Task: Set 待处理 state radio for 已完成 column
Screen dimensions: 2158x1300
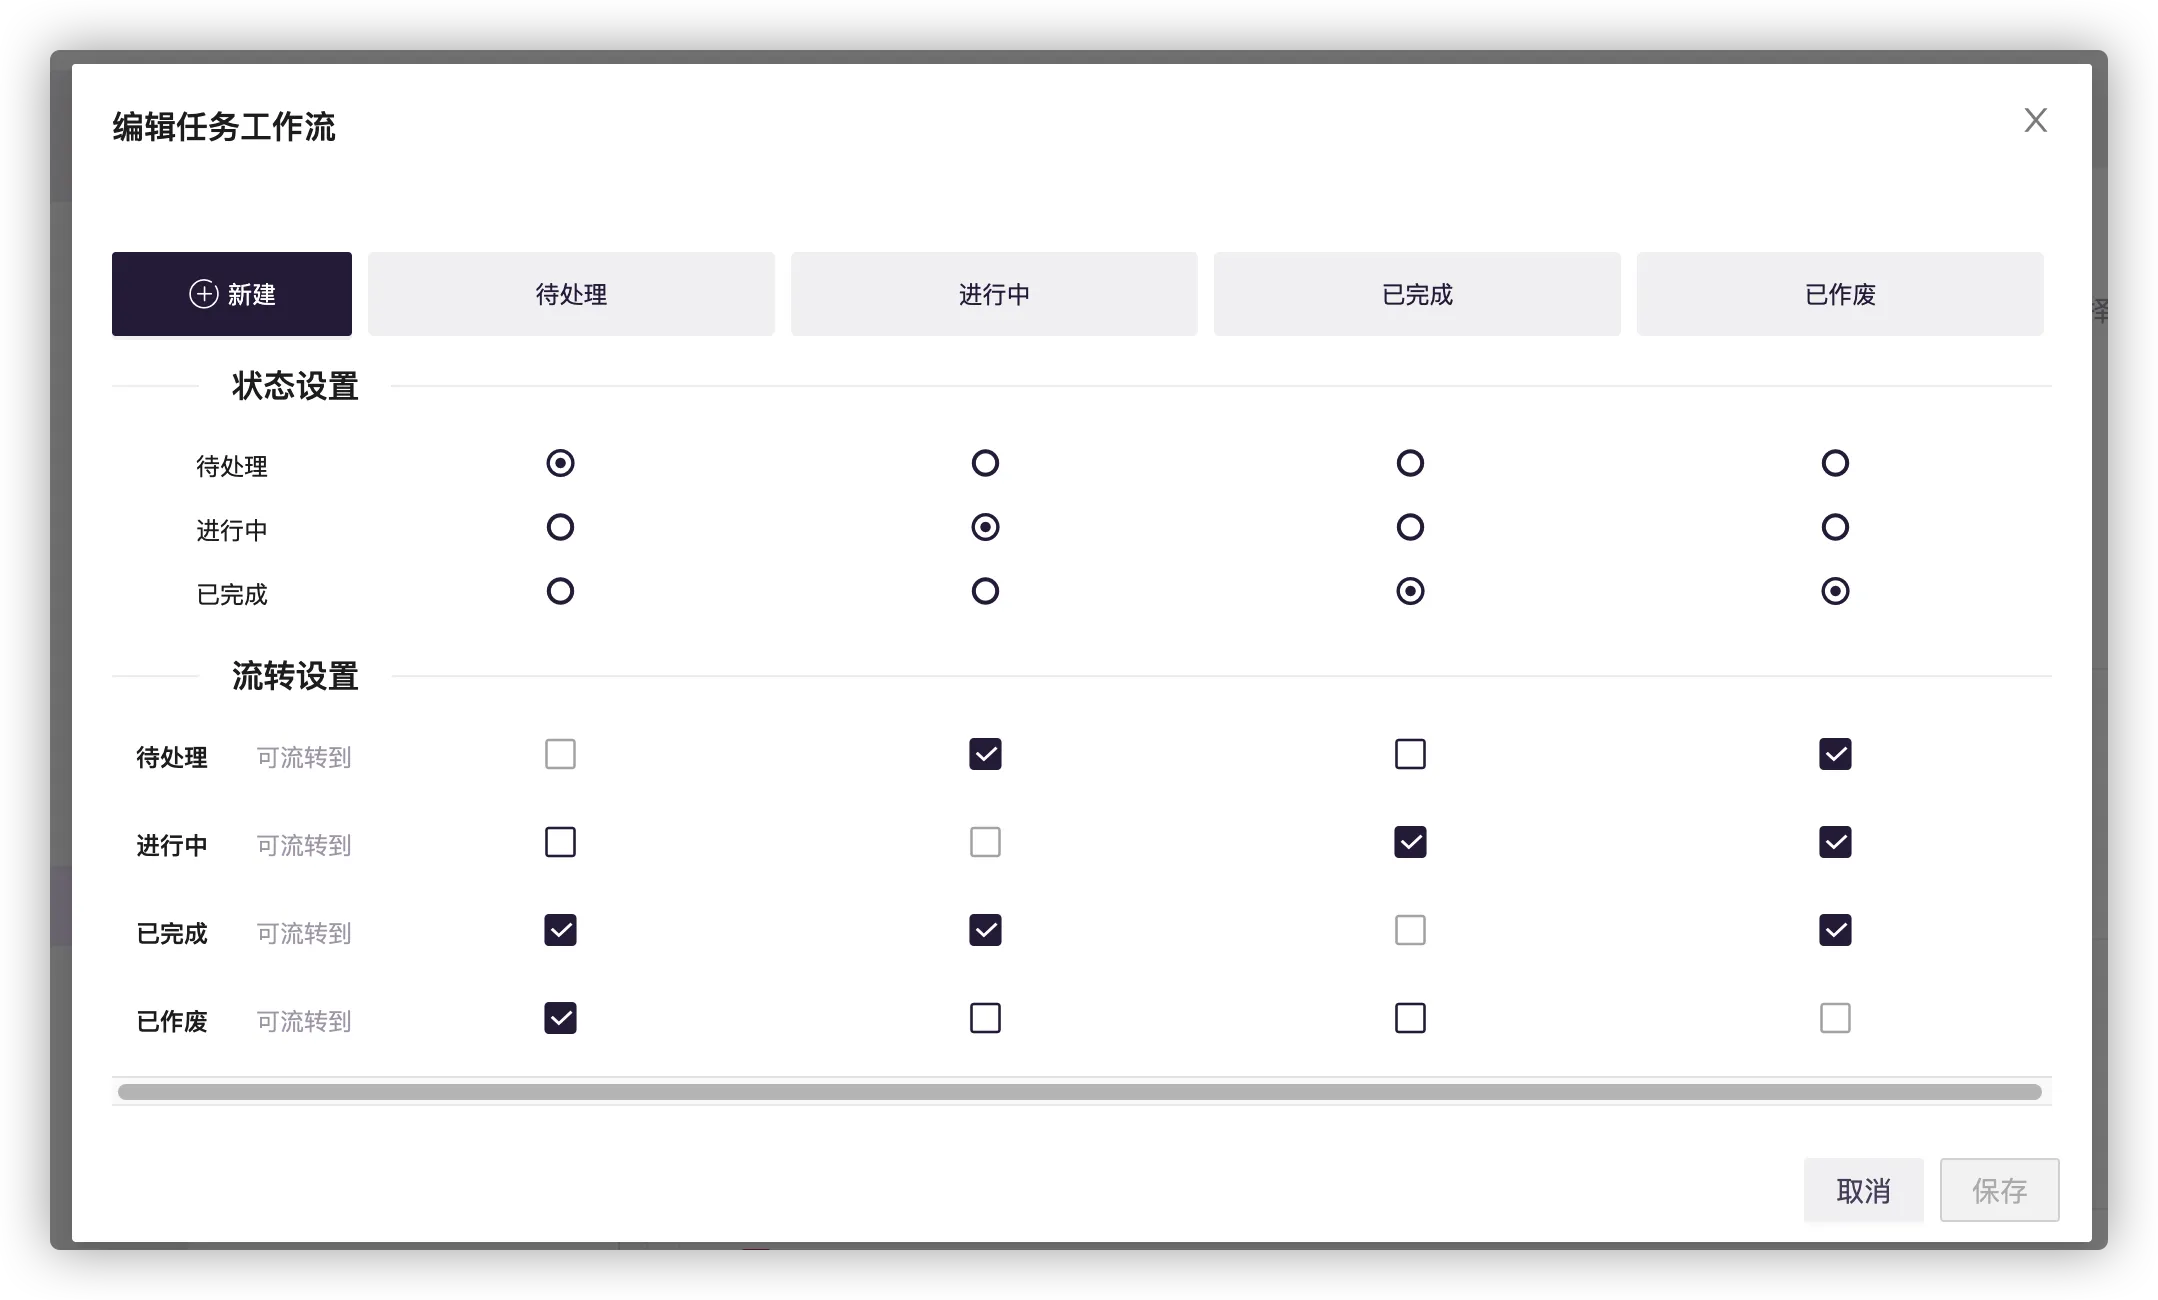Action: [x=1410, y=463]
